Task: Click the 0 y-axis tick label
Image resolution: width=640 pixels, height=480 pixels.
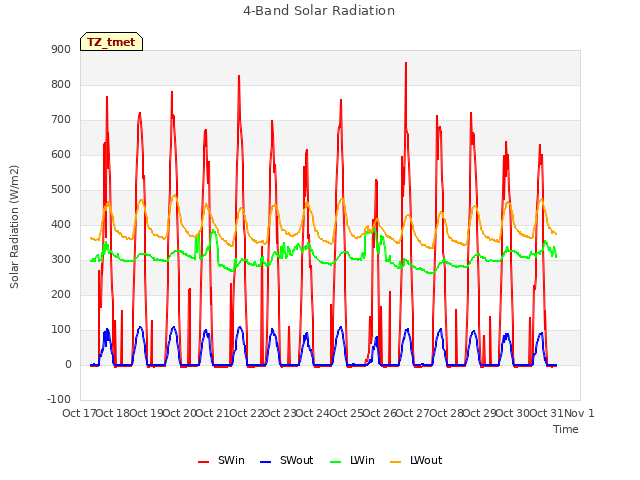Action: [68, 365]
